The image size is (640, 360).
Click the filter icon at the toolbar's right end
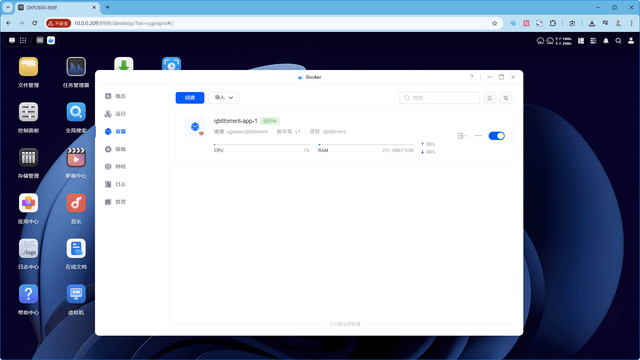[x=506, y=98]
